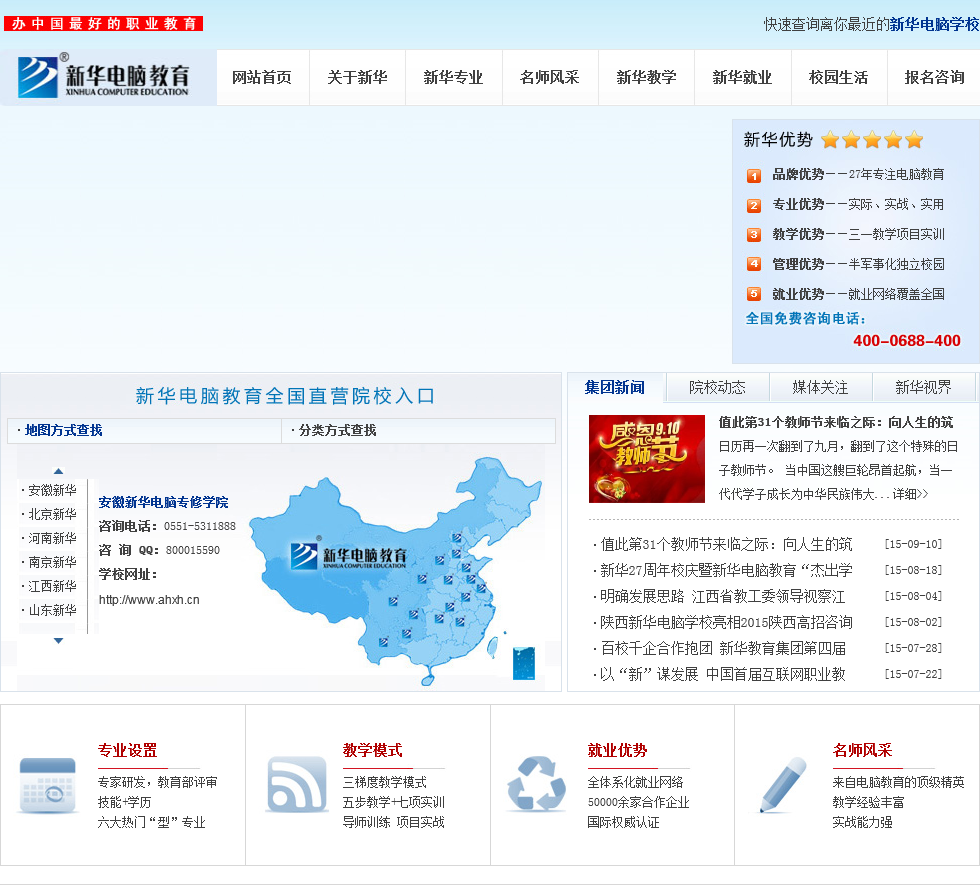Click 品牌优势 27年专注电脑教育 item
Screen dimensions: 980x891
858,174
